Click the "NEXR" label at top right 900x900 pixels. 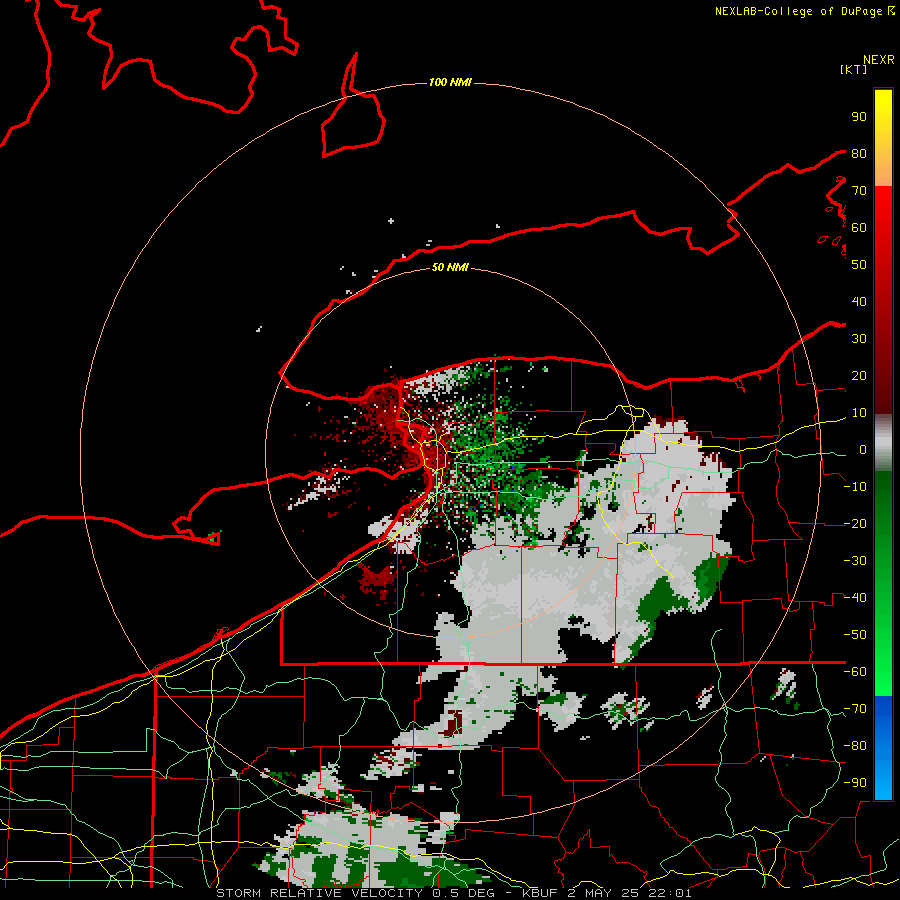click(879, 60)
